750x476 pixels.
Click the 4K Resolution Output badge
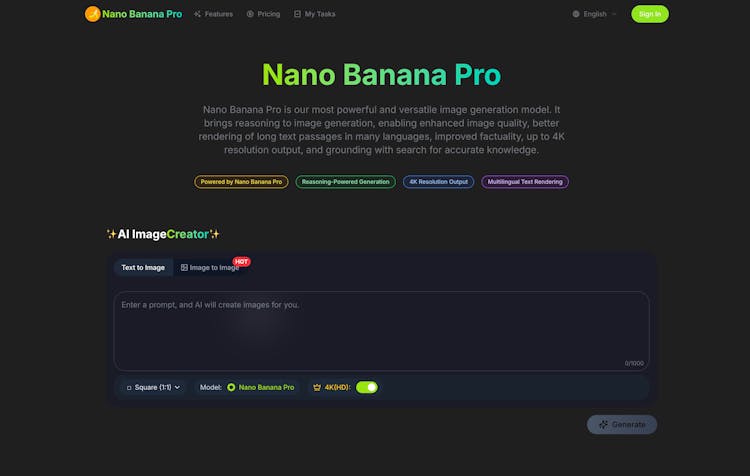coord(438,182)
